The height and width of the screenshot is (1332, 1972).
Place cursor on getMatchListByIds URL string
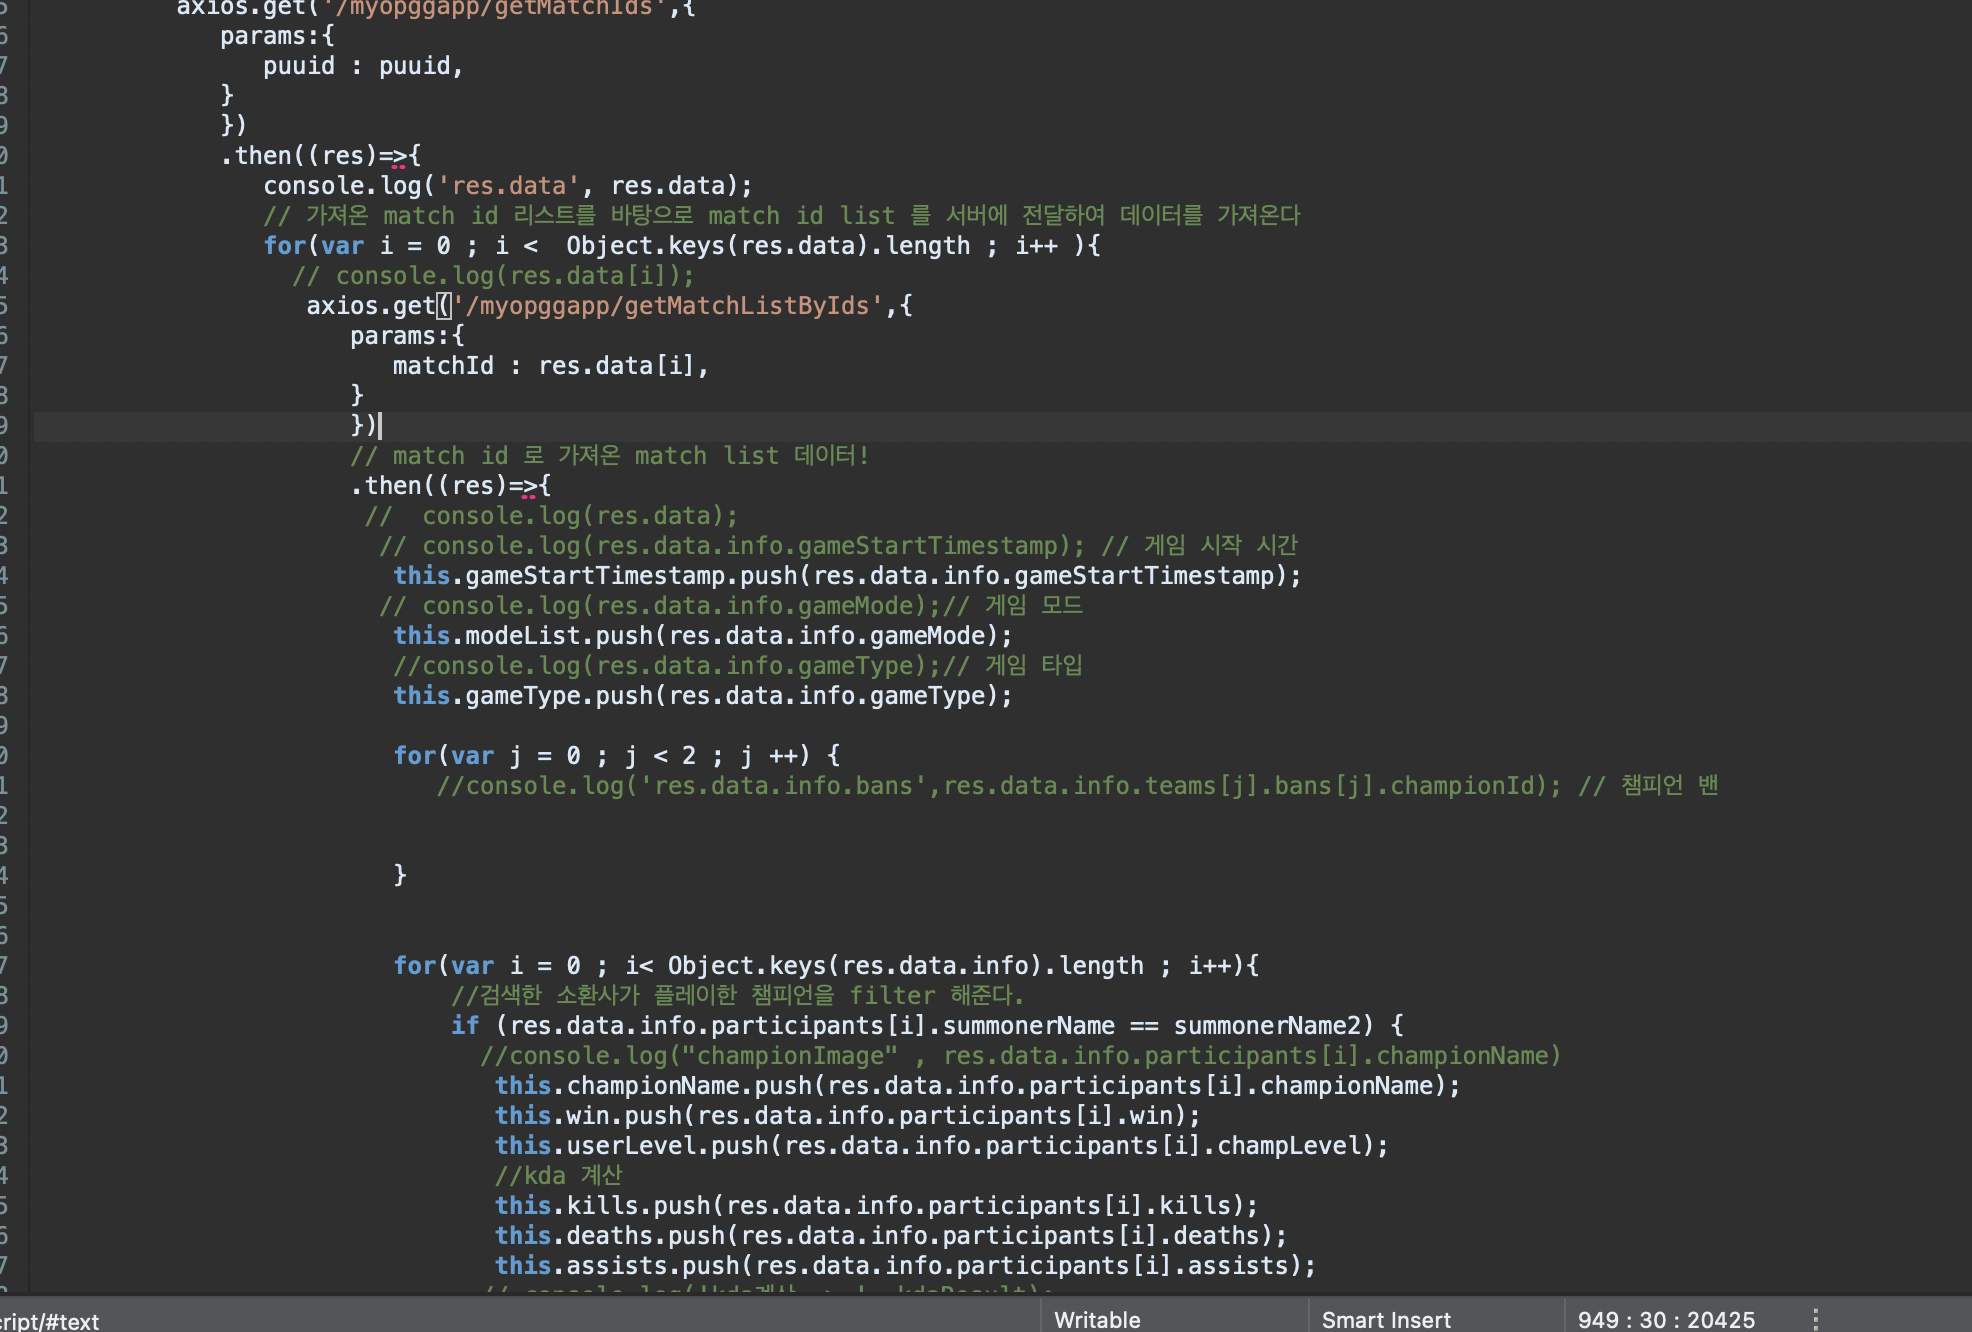click(670, 306)
